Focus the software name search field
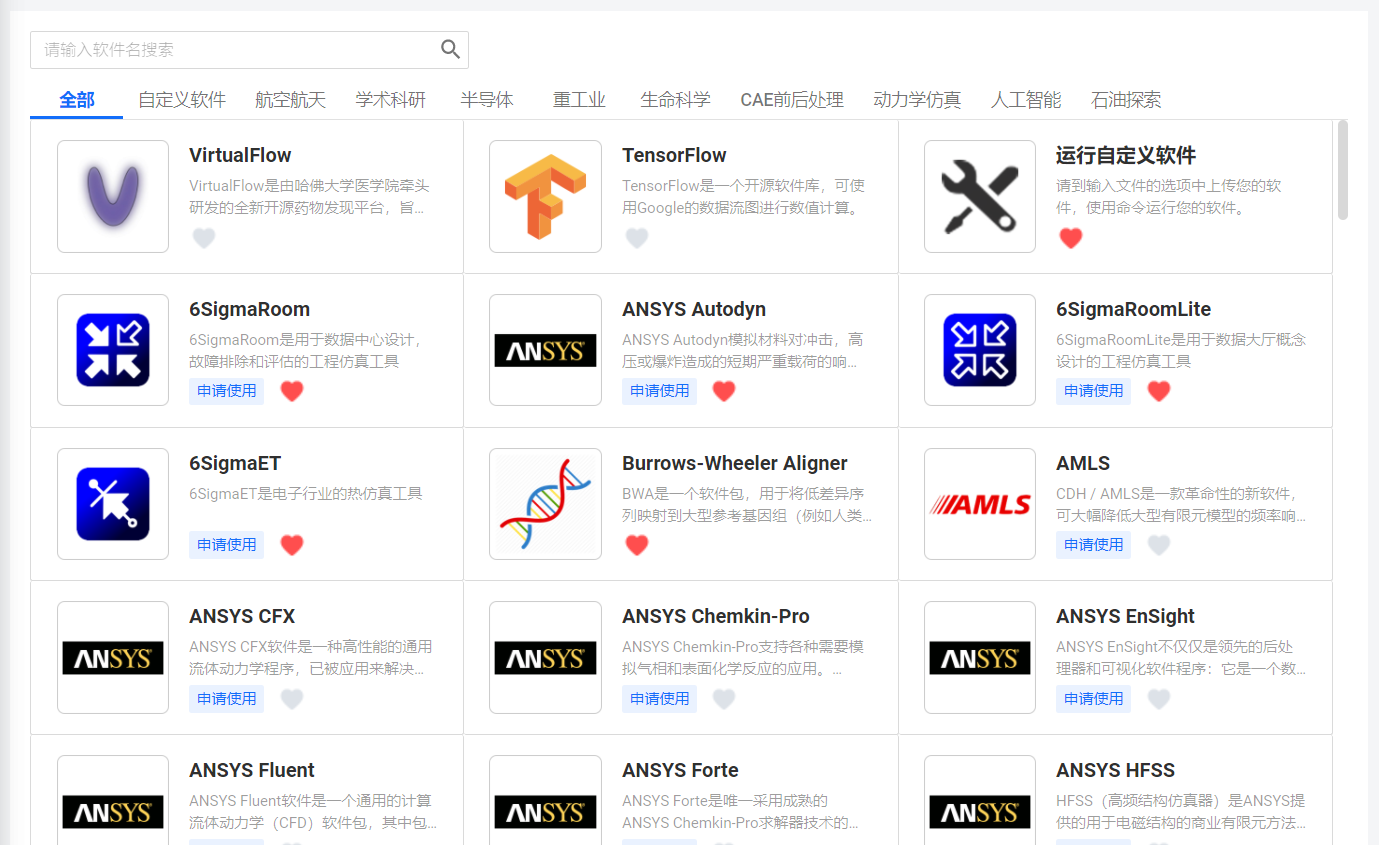 pyautogui.click(x=249, y=50)
